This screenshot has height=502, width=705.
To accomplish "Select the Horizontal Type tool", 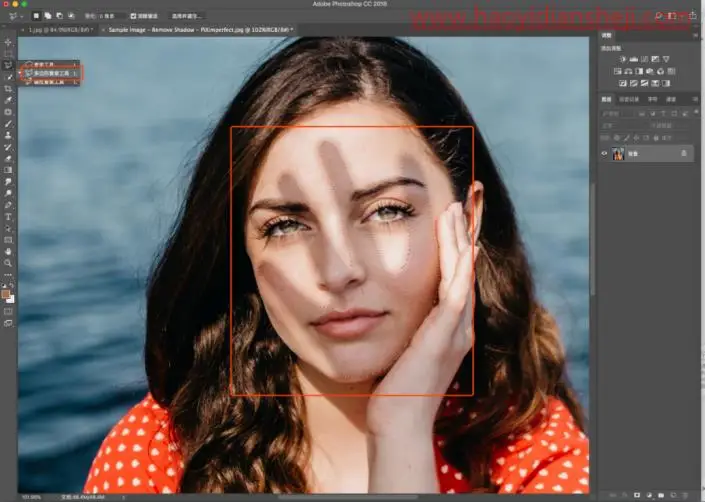I will tap(8, 217).
